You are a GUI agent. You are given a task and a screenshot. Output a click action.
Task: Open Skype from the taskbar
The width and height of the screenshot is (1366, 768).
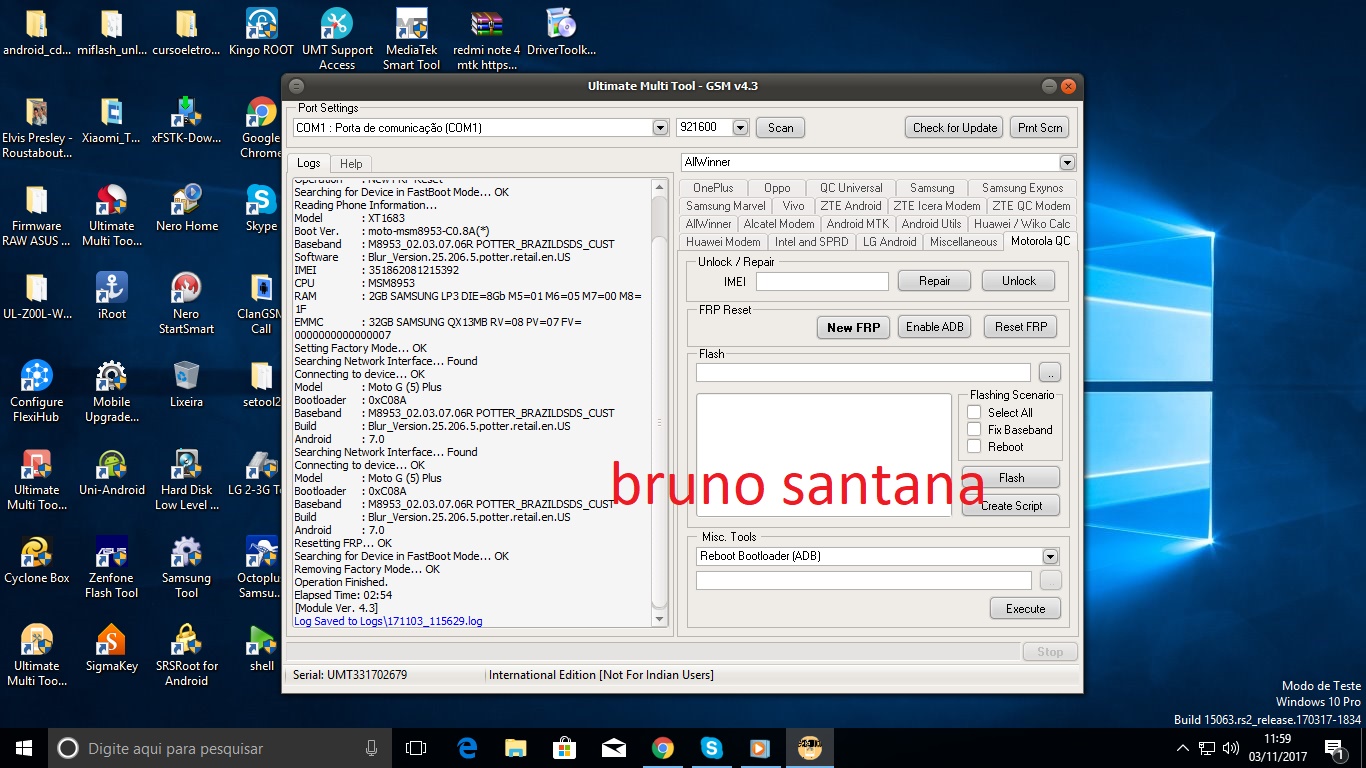pos(711,748)
